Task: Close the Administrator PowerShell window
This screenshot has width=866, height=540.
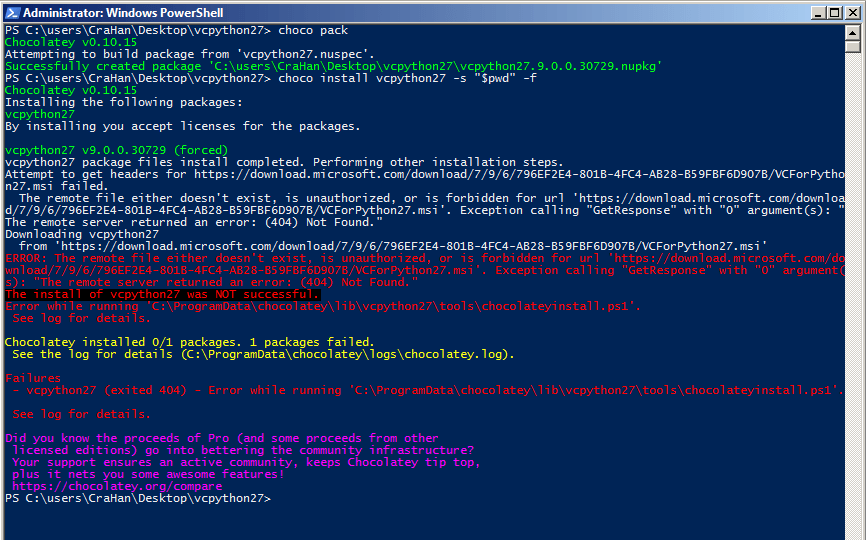Action: (x=853, y=13)
